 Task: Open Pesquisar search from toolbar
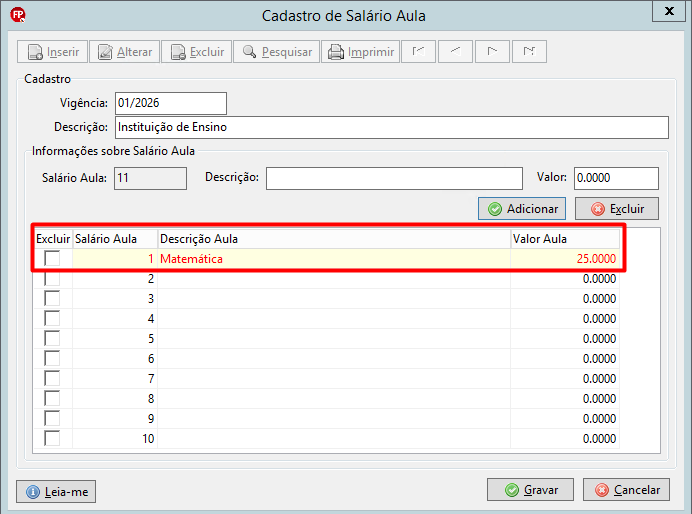276,52
